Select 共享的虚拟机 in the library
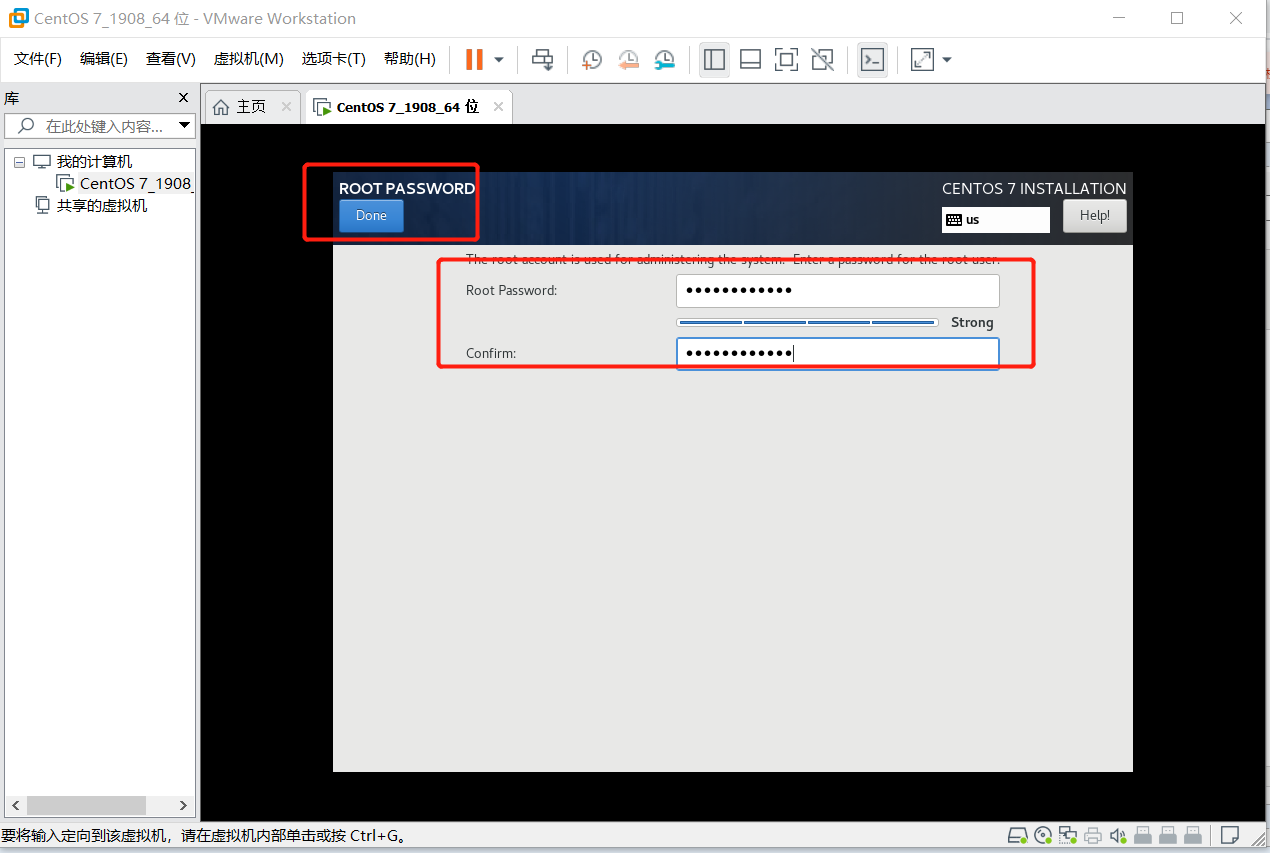The height and width of the screenshot is (853, 1270). tap(101, 206)
